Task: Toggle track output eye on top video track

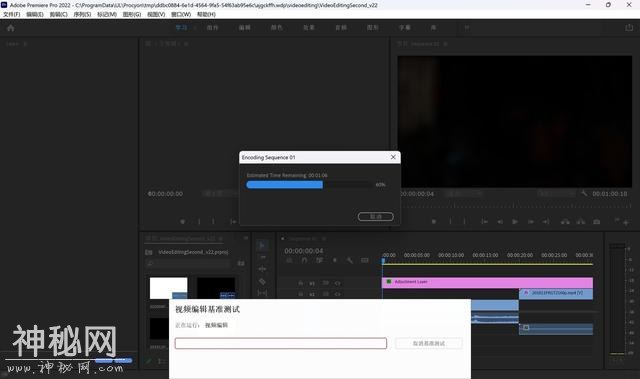Action: coord(338,283)
